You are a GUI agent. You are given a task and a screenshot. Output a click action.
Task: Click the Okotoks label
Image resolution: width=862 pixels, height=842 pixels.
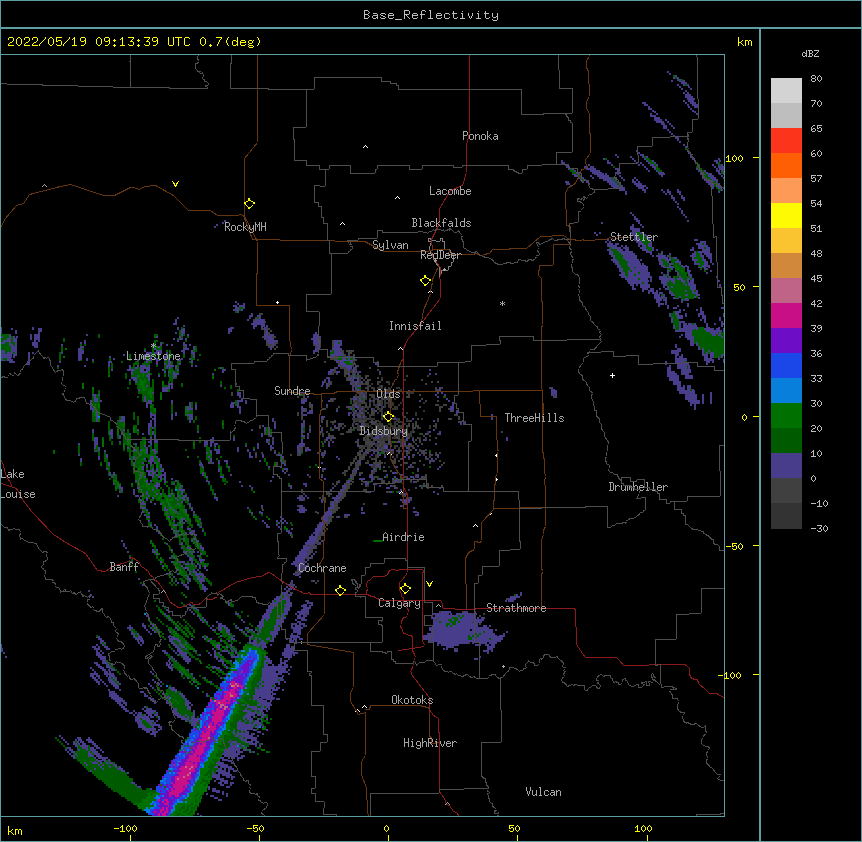point(412,700)
